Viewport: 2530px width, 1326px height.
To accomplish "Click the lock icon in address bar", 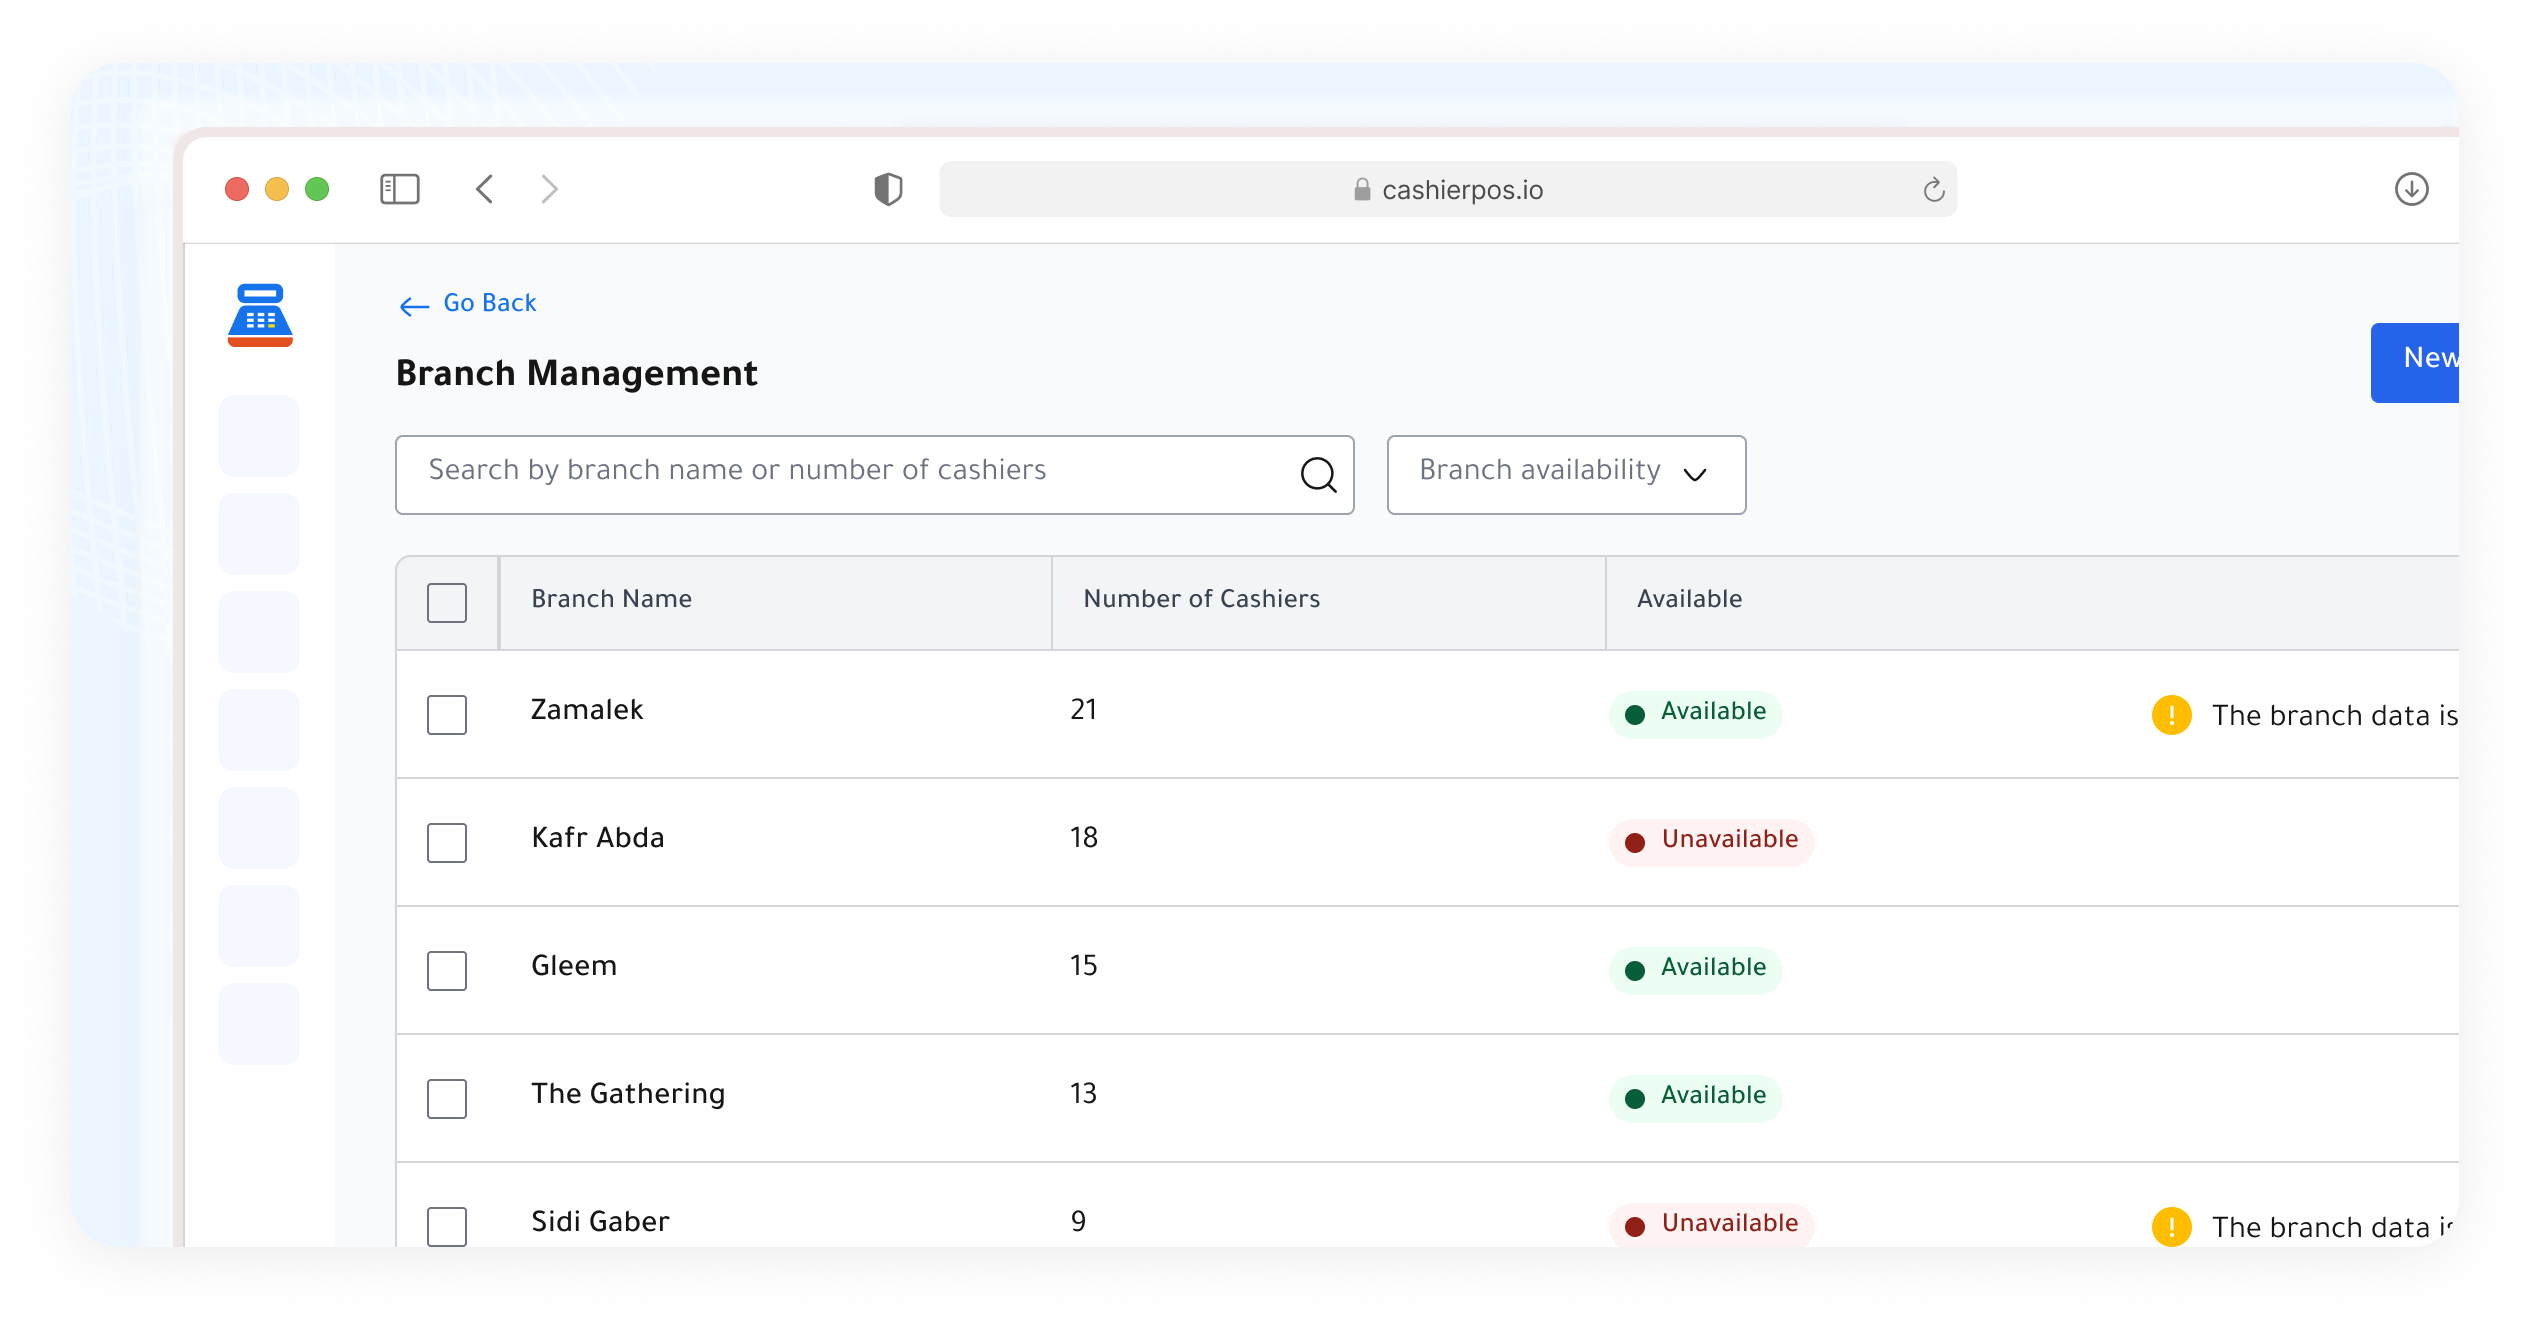I will point(1361,189).
